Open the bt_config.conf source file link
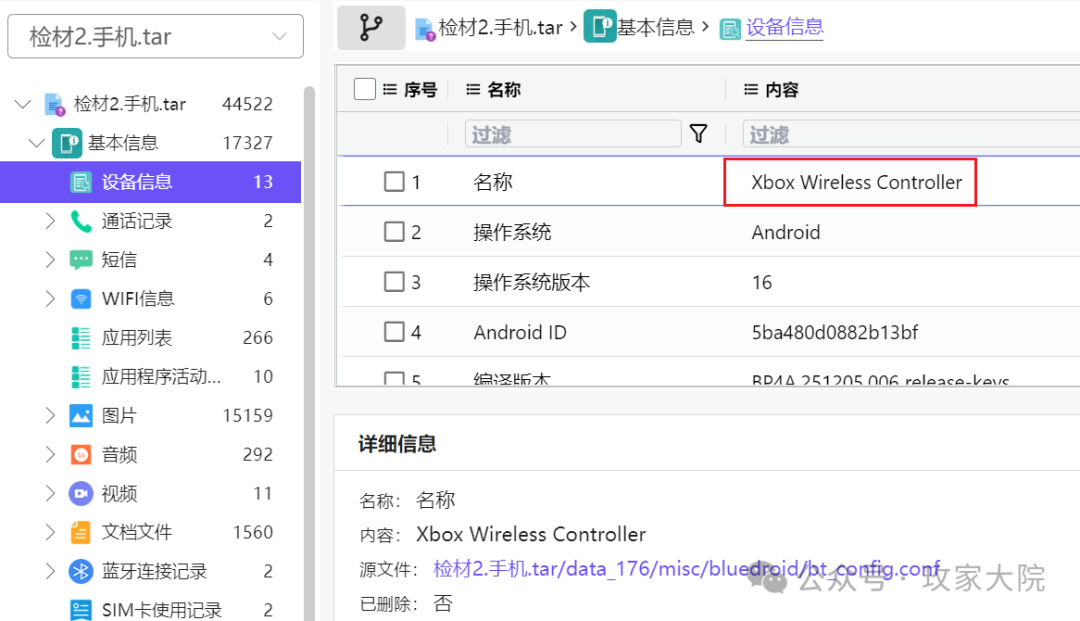 (686, 569)
